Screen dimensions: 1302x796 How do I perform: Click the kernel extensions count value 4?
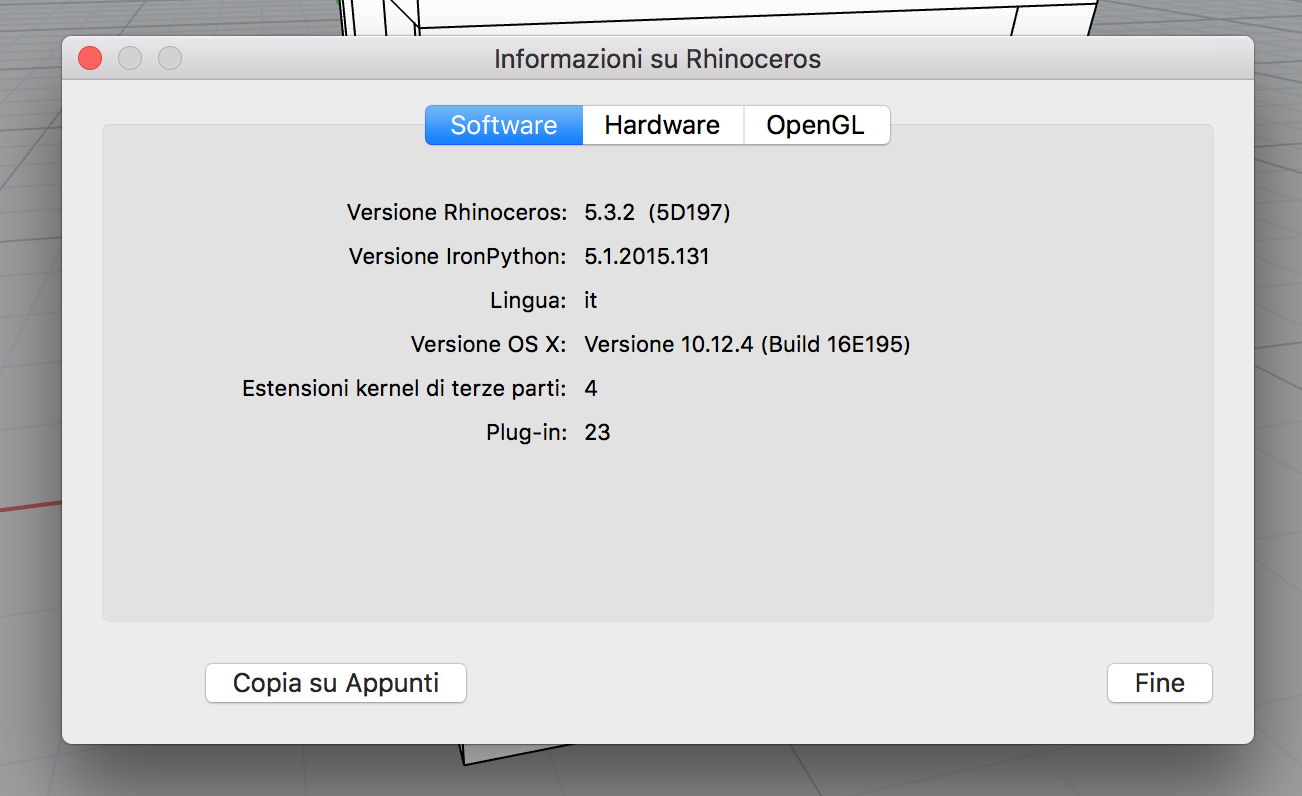(591, 388)
